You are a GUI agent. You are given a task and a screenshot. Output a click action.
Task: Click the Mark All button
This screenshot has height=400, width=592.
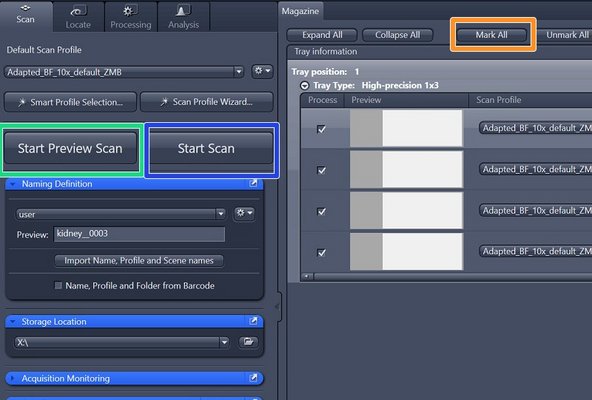click(x=492, y=35)
